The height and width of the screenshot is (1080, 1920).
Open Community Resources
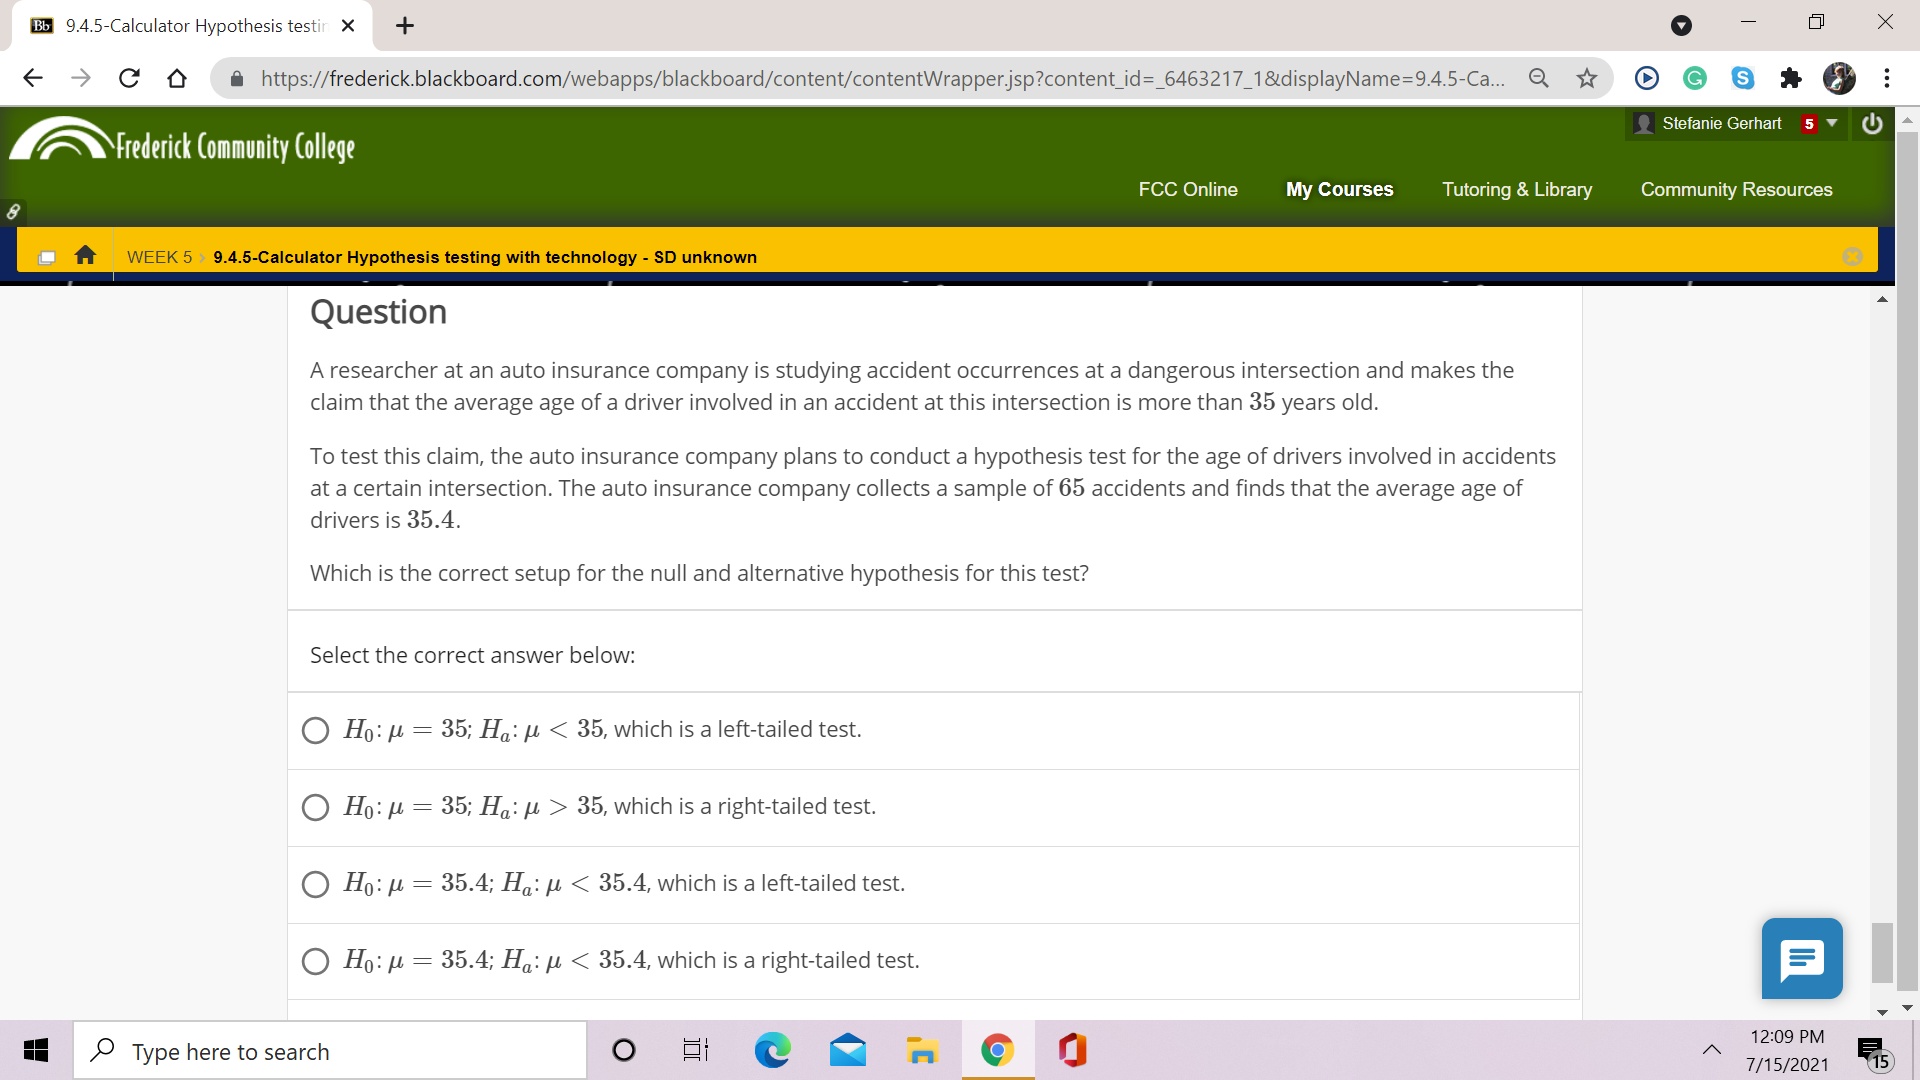[1736, 189]
